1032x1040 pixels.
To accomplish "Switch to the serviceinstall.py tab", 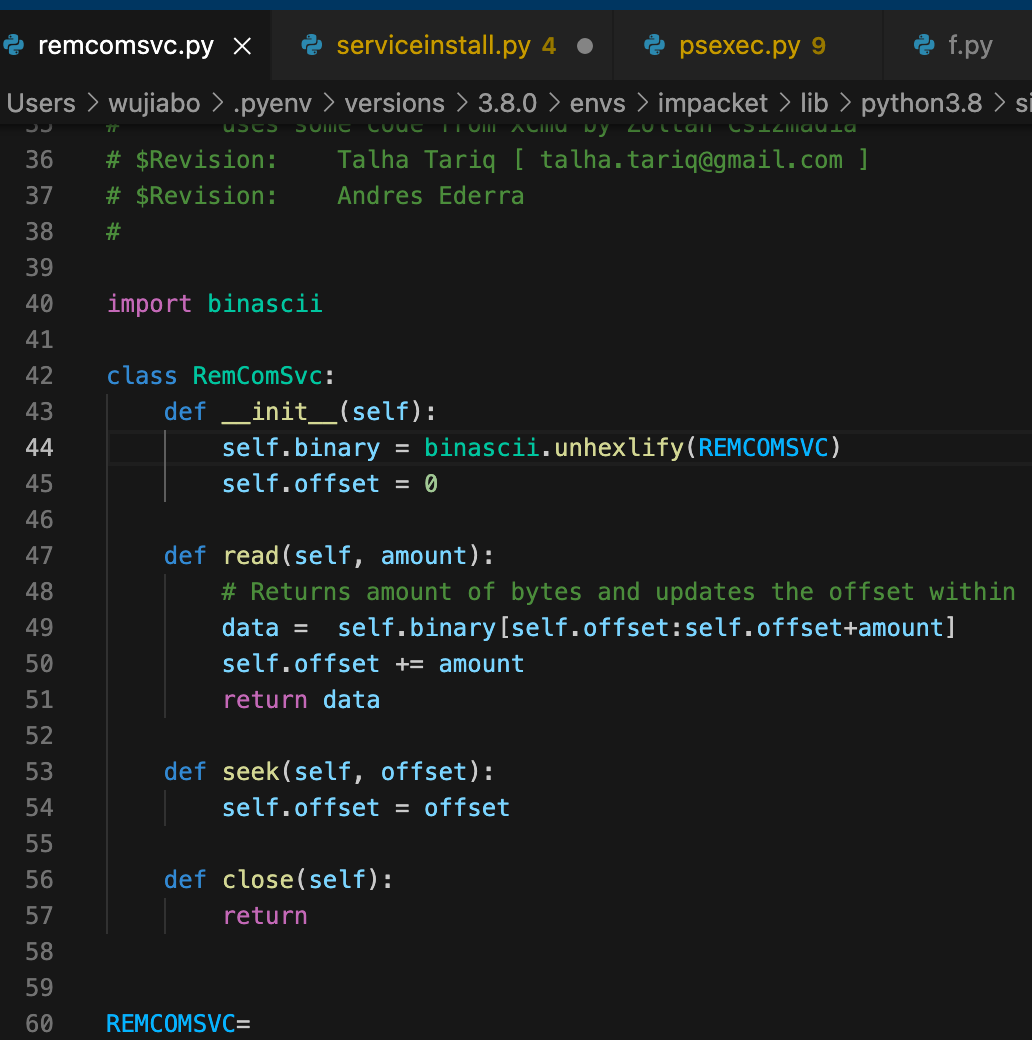I will [x=433, y=46].
